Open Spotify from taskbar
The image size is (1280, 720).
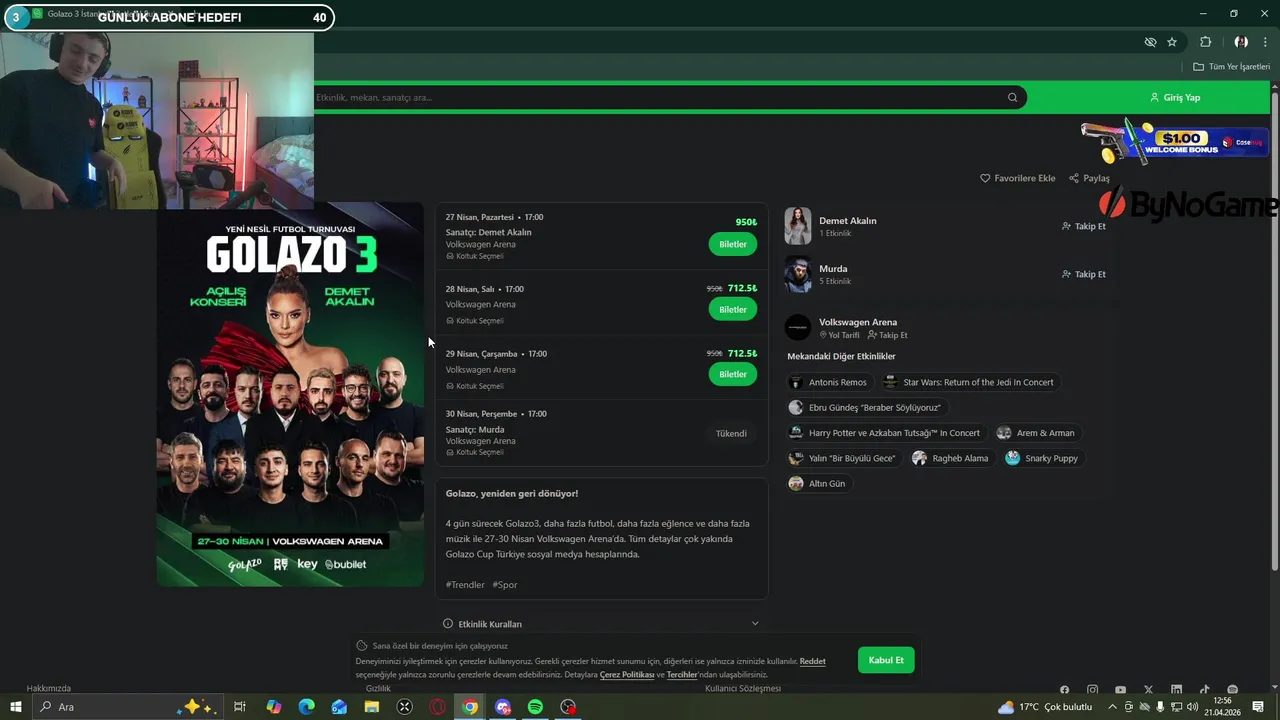535,707
